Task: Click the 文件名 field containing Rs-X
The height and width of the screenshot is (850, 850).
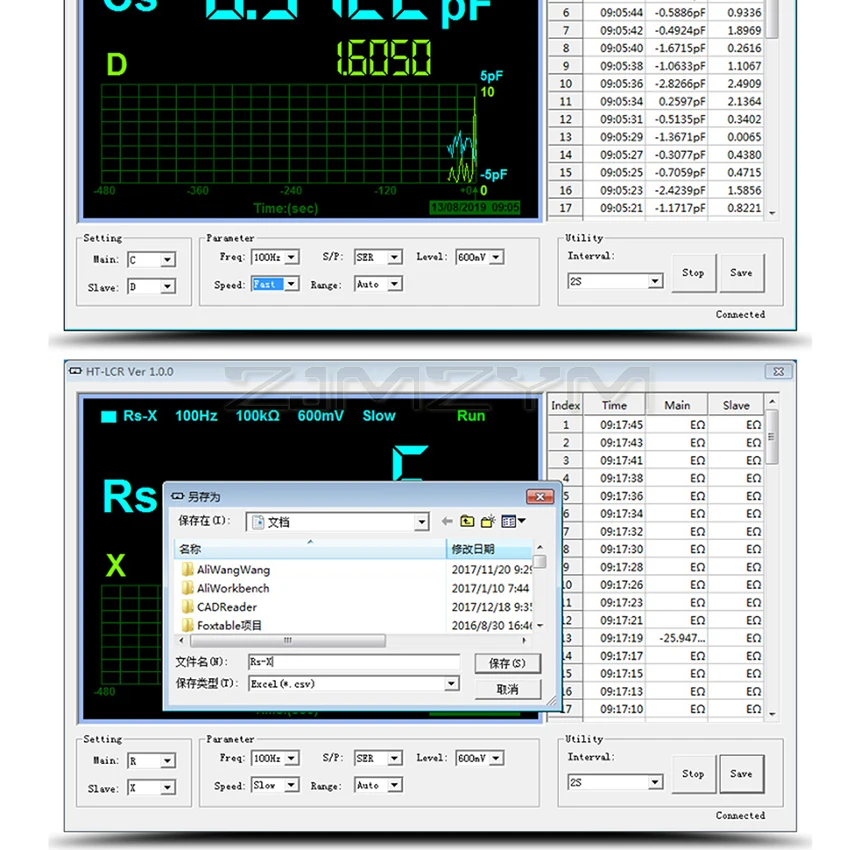Action: tap(353, 662)
